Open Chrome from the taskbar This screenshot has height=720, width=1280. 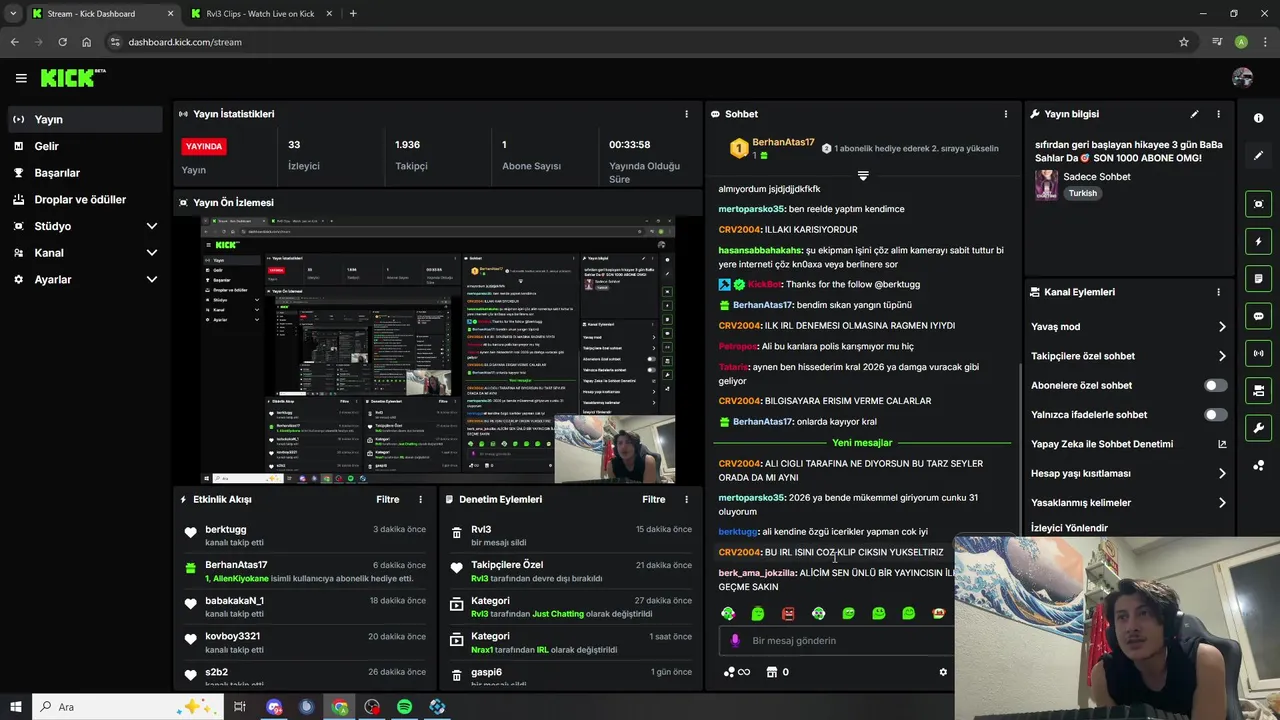click(340, 707)
